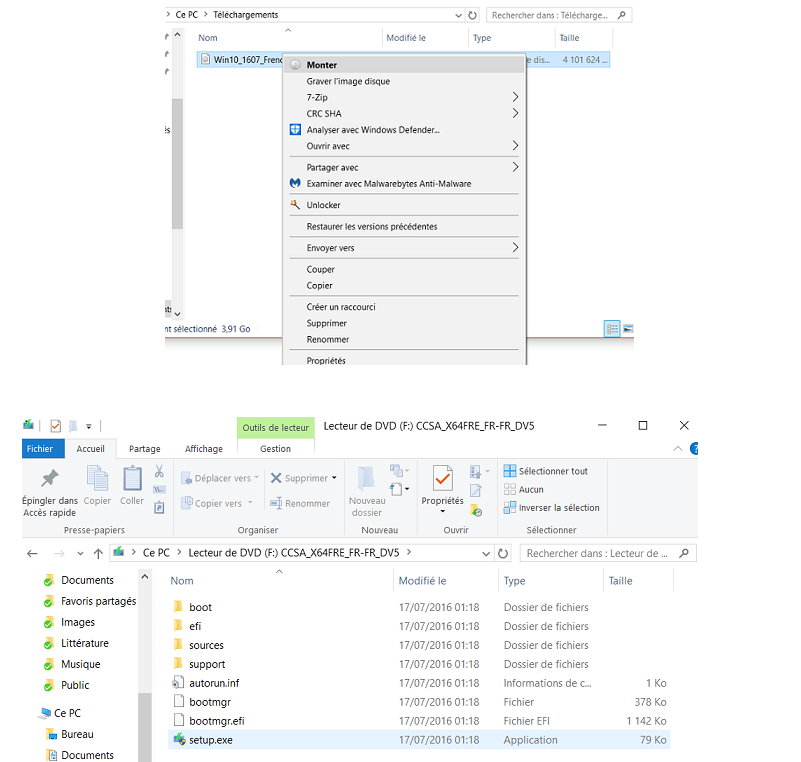Image resolution: width=801 pixels, height=762 pixels.
Task: Sort by the Taille column in DVD window
Action: (620, 581)
